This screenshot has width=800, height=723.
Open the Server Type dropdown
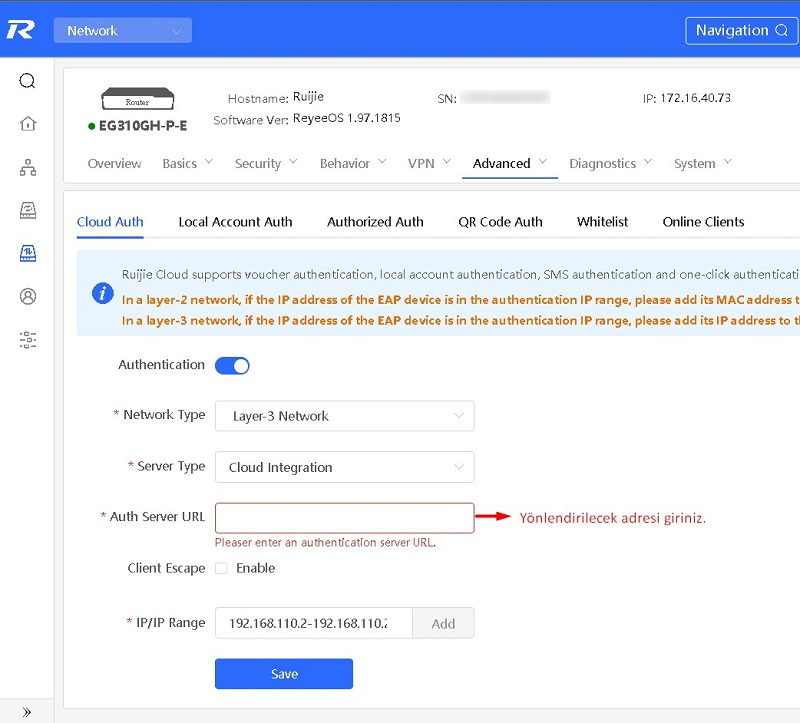(x=344, y=467)
